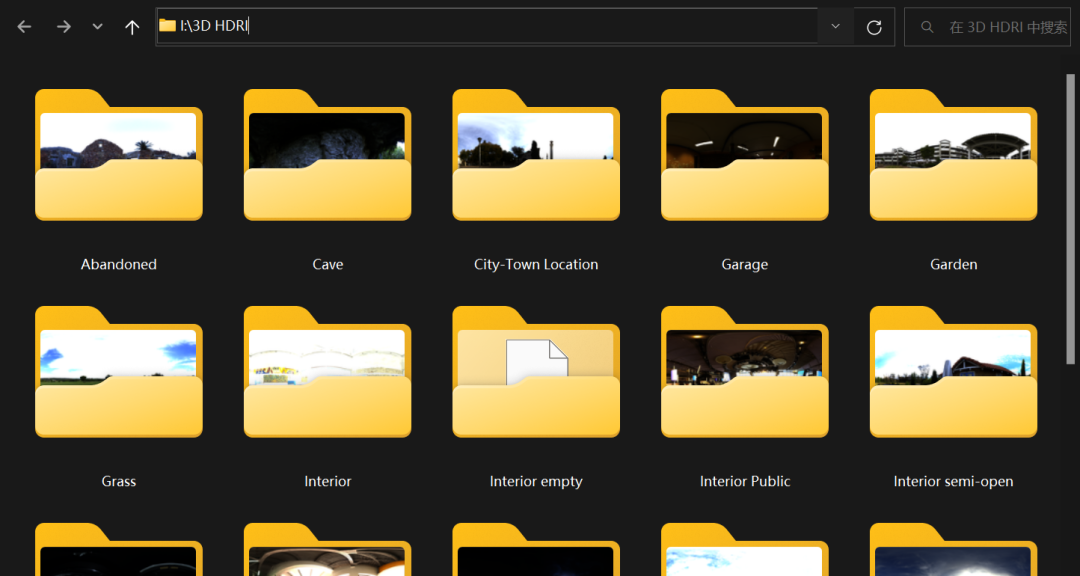1080x576 pixels.
Task: Click the address bar path I:\3D HDRI
Action: point(214,26)
